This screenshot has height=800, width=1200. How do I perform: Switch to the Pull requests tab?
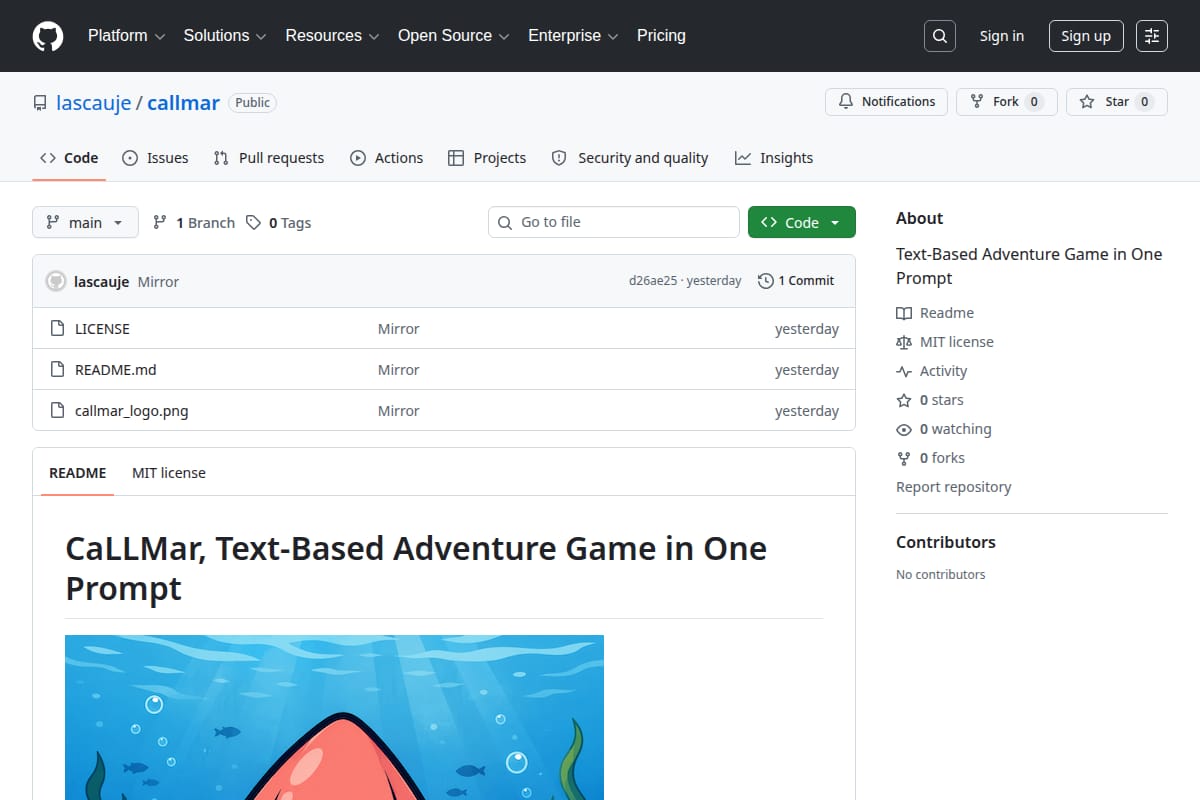pyautogui.click(x=269, y=158)
